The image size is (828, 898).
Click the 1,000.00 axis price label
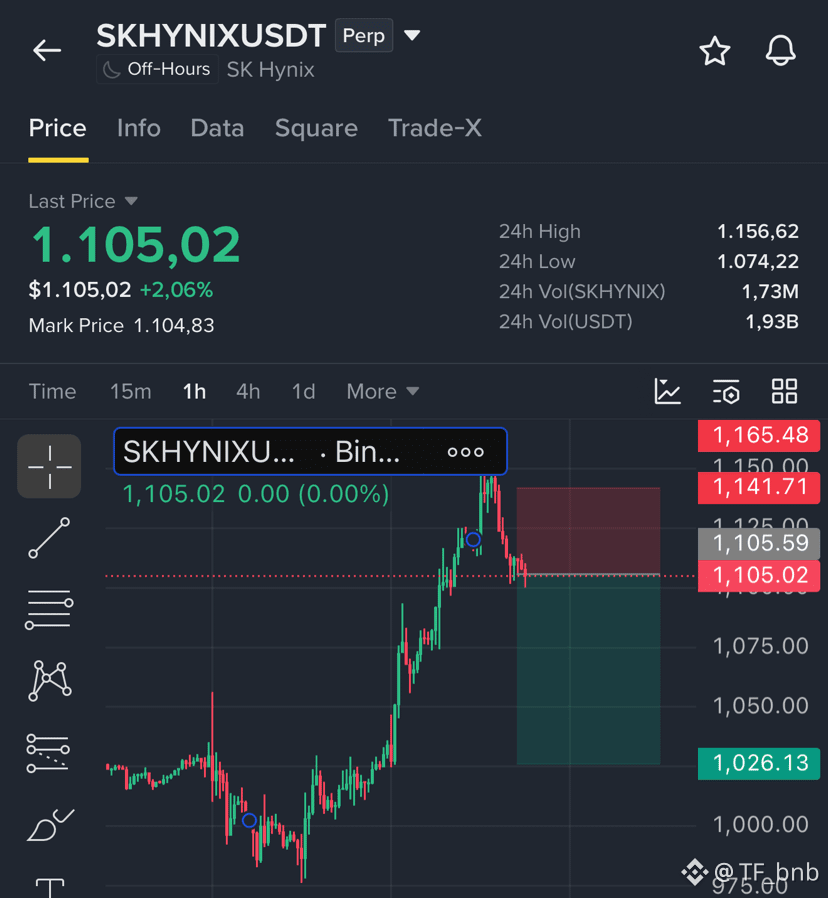tap(760, 825)
